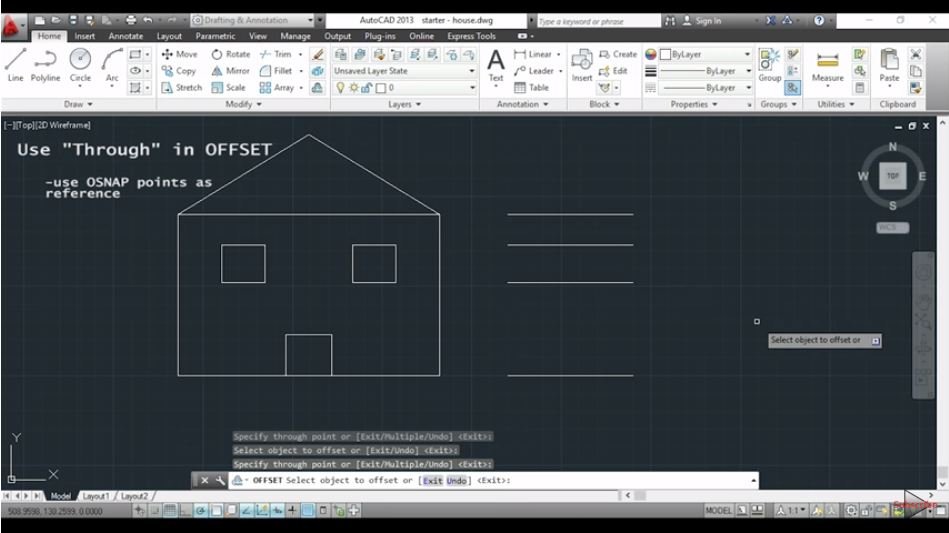Click the Erase tool icon
949x533 pixels.
click(317, 54)
